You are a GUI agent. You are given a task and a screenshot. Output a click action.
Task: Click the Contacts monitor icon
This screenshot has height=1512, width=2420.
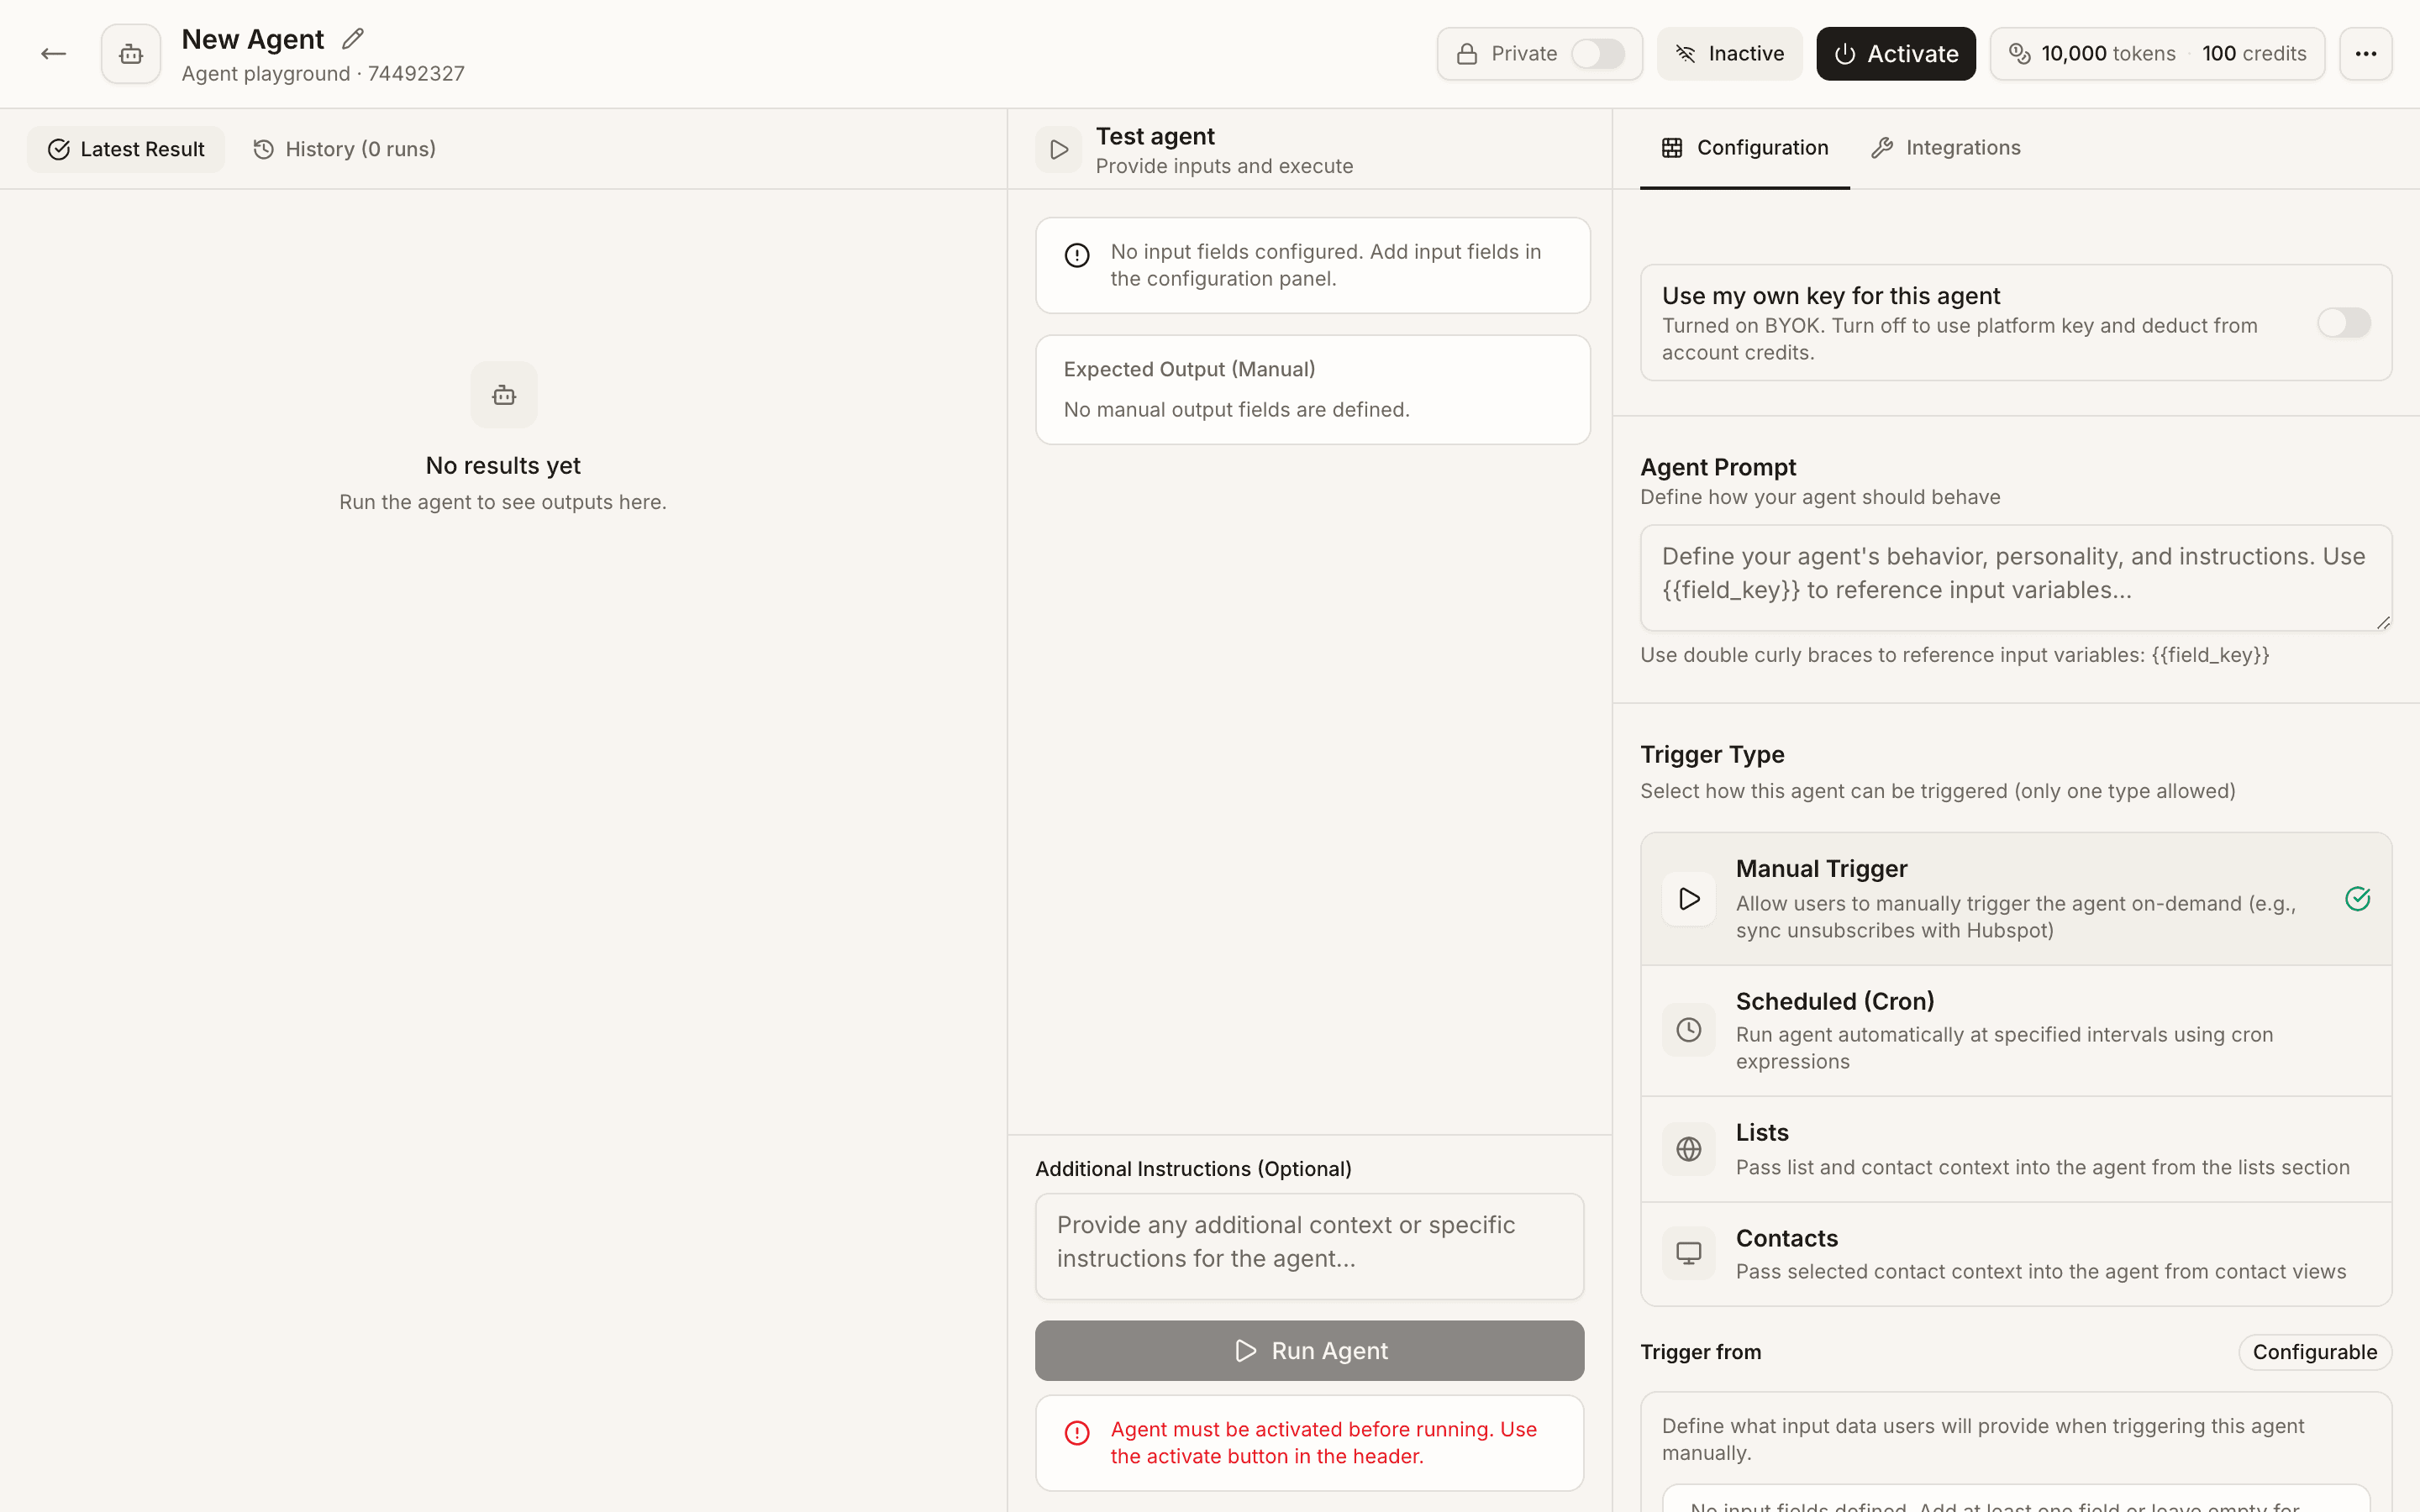coord(1689,1253)
